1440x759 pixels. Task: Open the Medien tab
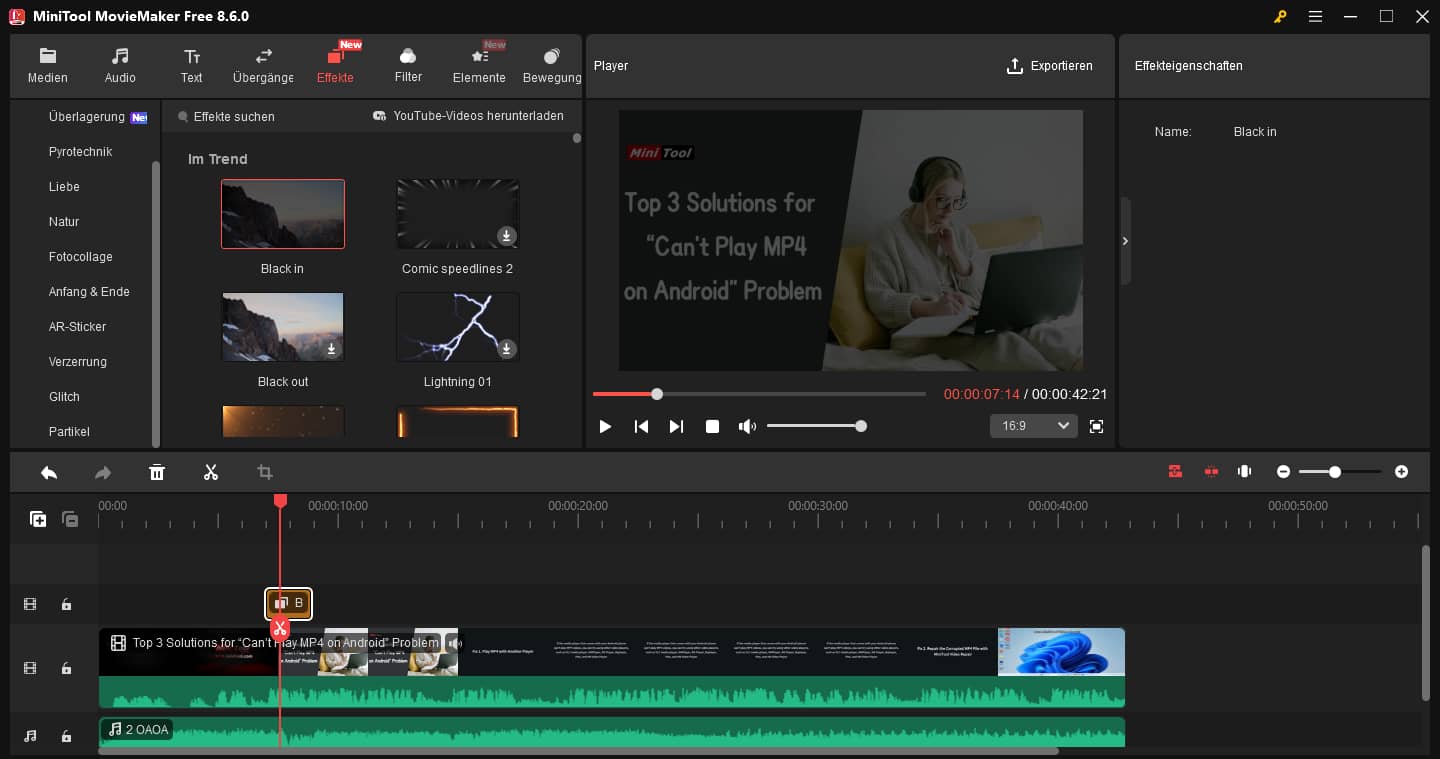click(x=48, y=66)
